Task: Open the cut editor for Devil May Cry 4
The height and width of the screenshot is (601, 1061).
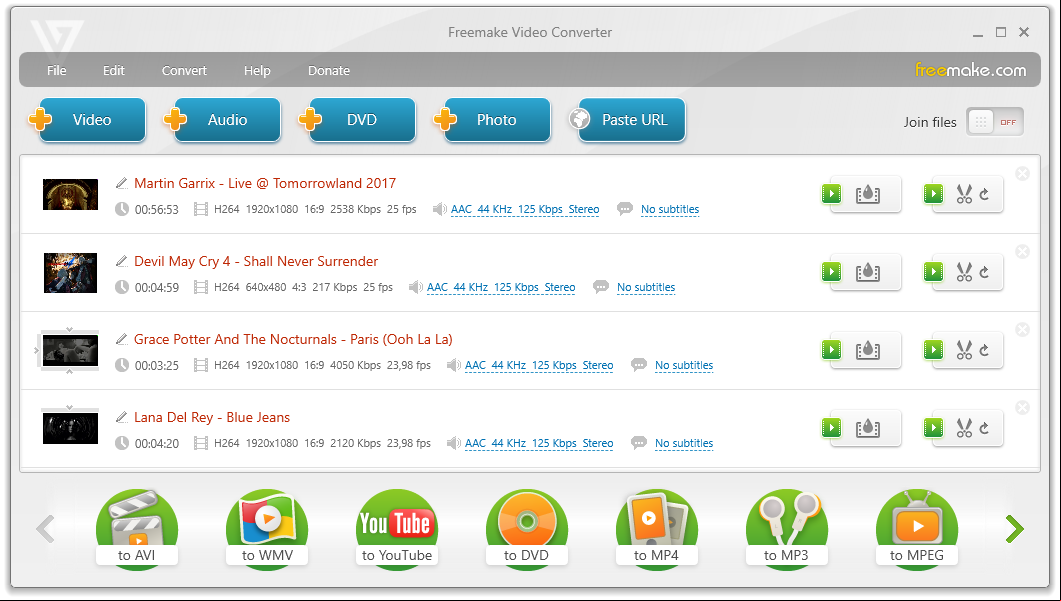Action: tap(963, 272)
